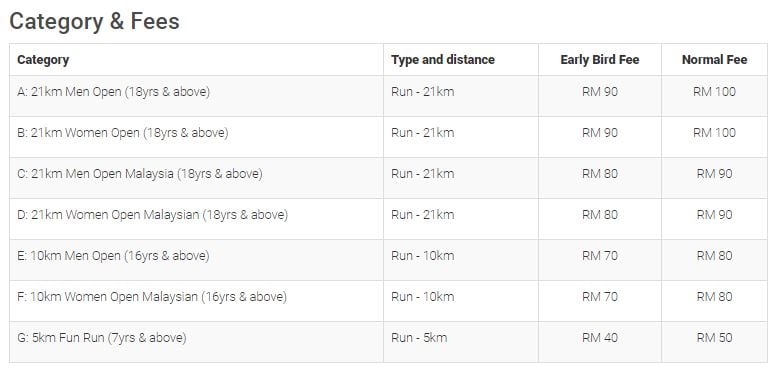Click RM 100 normal fee in category A row
Image resolution: width=777 pixels, height=377 pixels.
point(714,92)
